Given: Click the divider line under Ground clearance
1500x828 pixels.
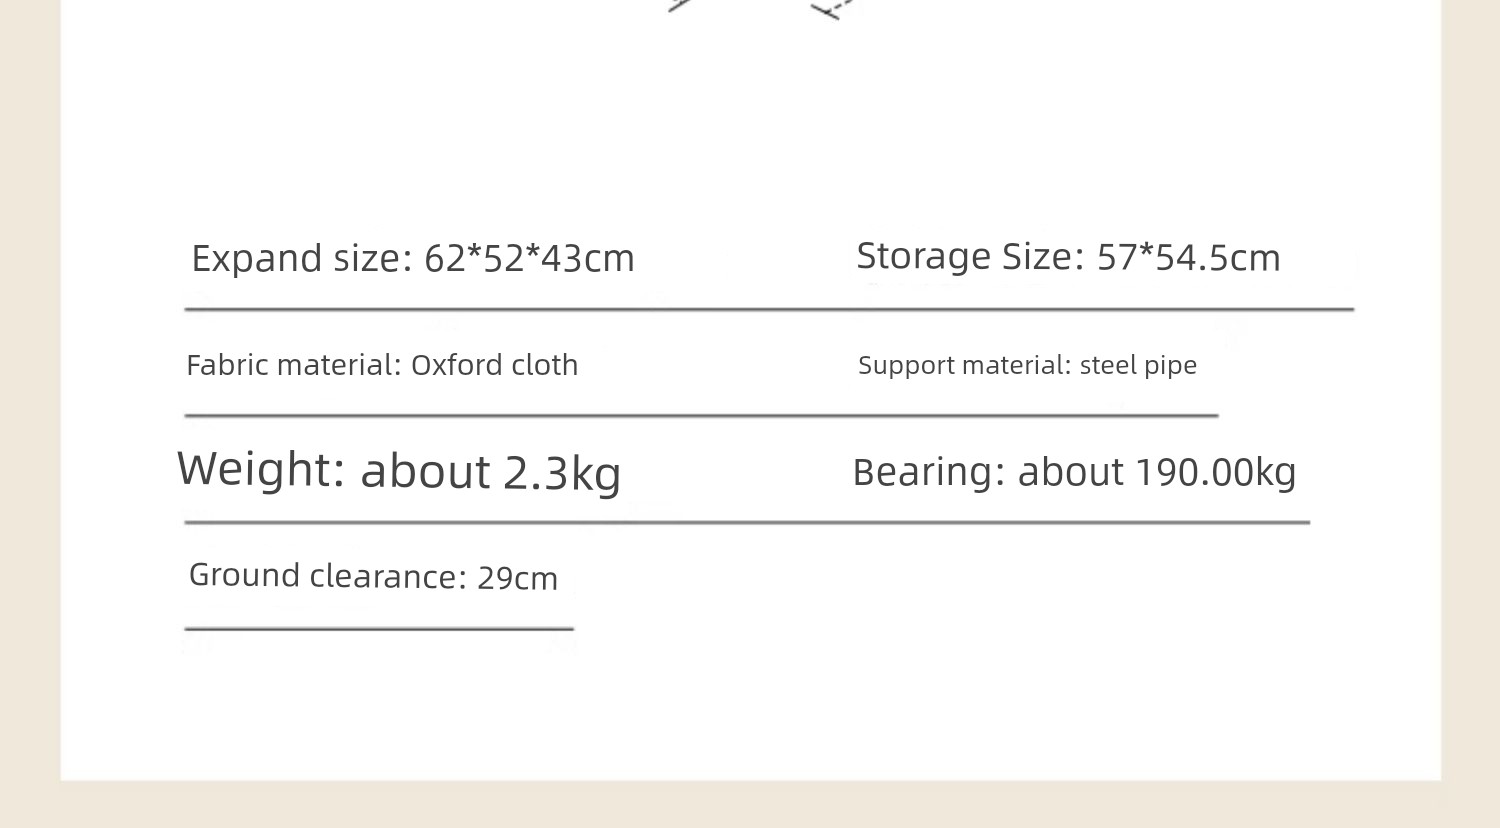Looking at the screenshot, I should point(379,629).
